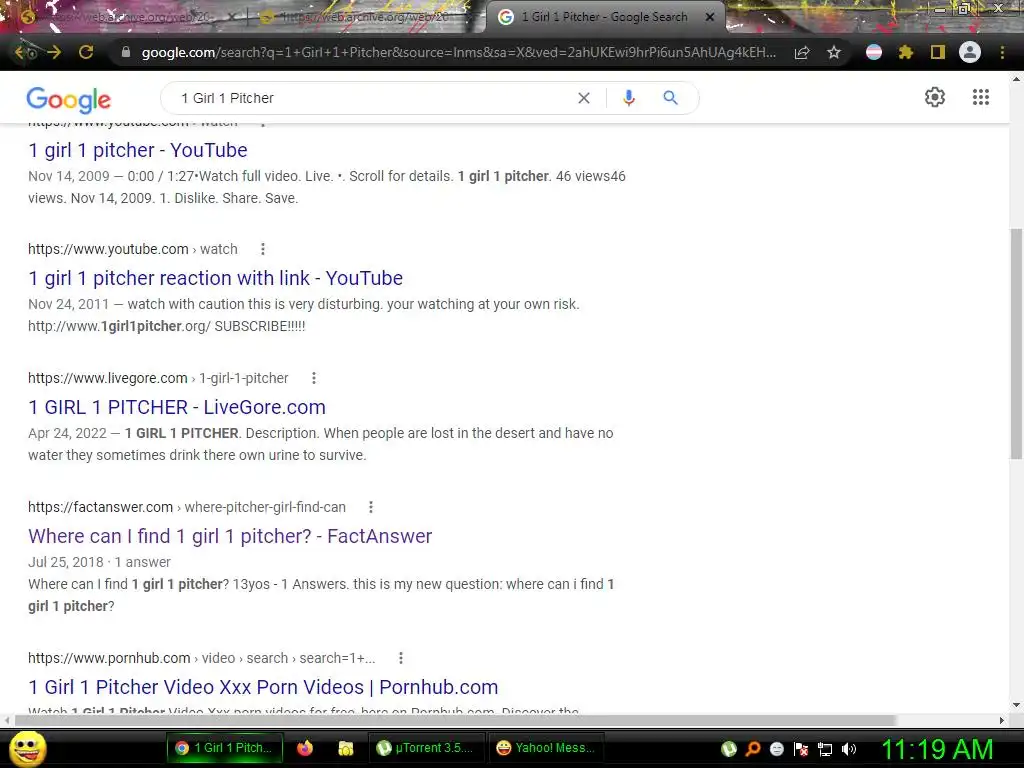This screenshot has height=768, width=1024.
Task: Open Google quick settings gear
Action: [x=935, y=97]
